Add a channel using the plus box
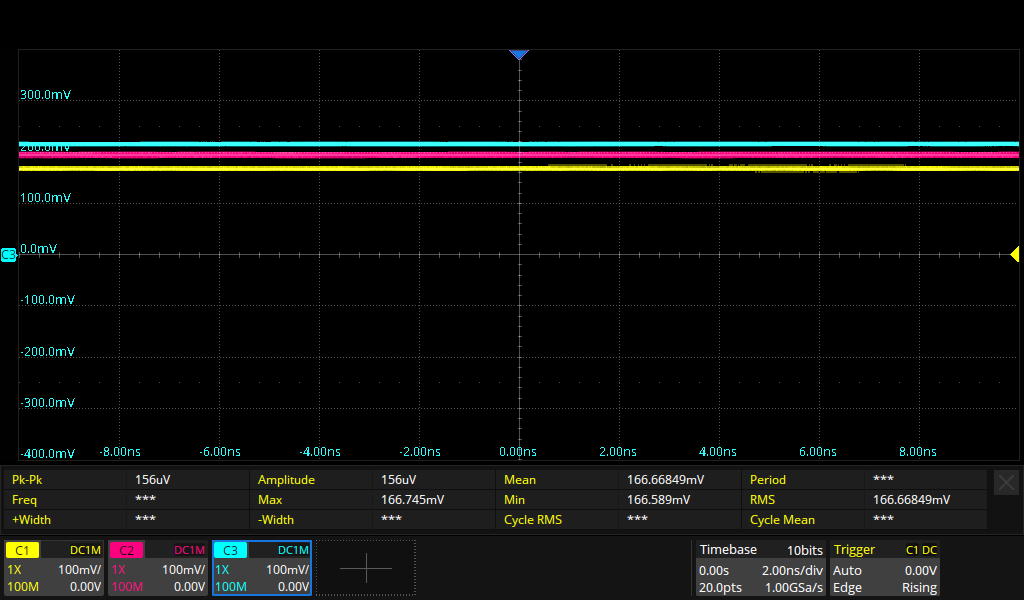Screen dimensions: 1024x600 point(366,568)
